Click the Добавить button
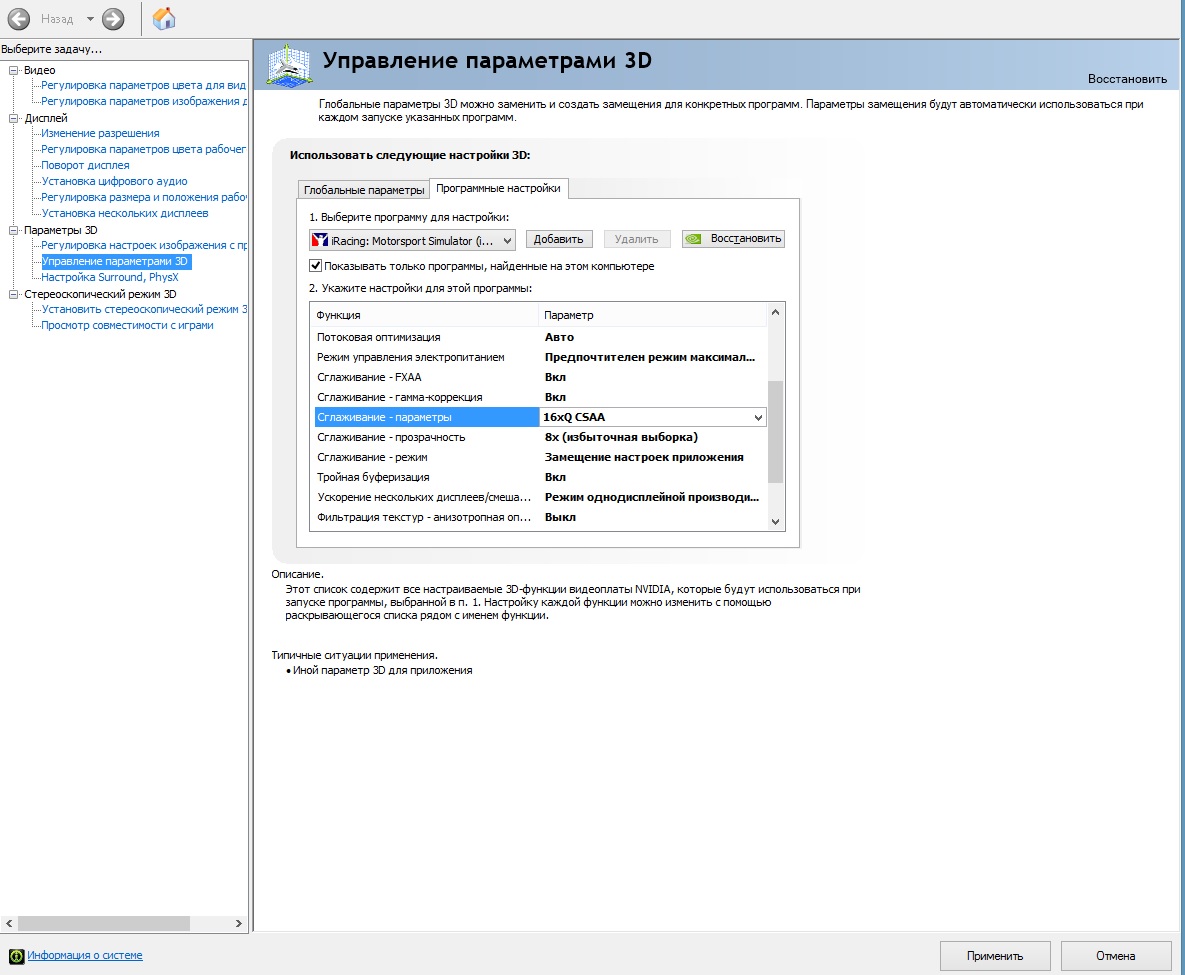Screen dimensions: 1185x975 tap(559, 239)
